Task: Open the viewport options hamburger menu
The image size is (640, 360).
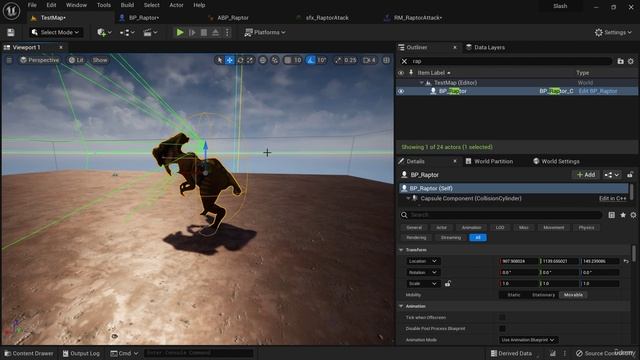Action: pyautogui.click(x=9, y=60)
